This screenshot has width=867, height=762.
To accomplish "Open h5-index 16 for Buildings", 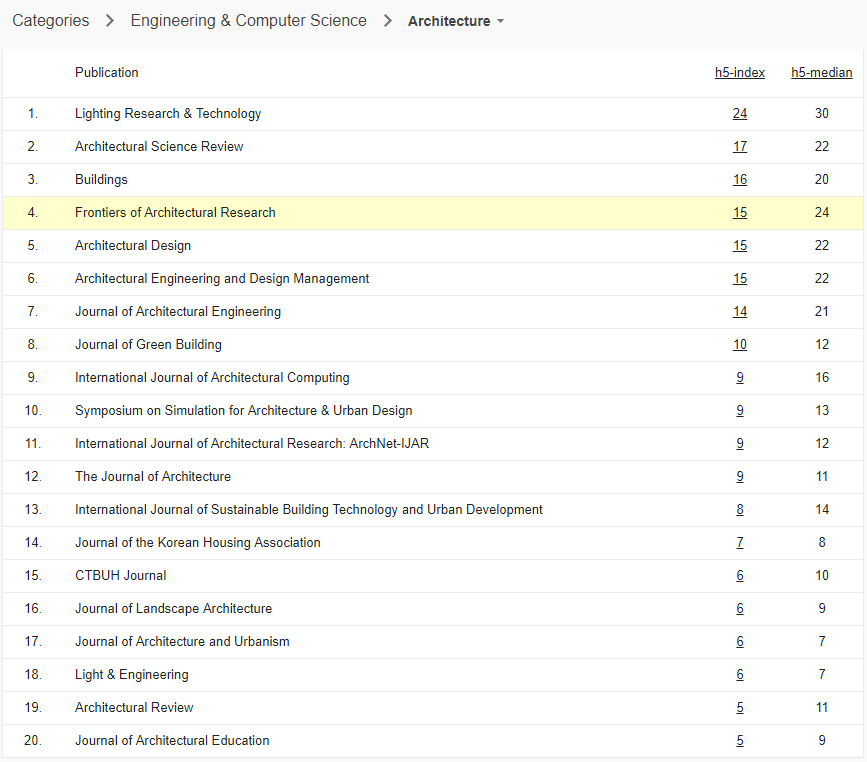I will coord(740,180).
